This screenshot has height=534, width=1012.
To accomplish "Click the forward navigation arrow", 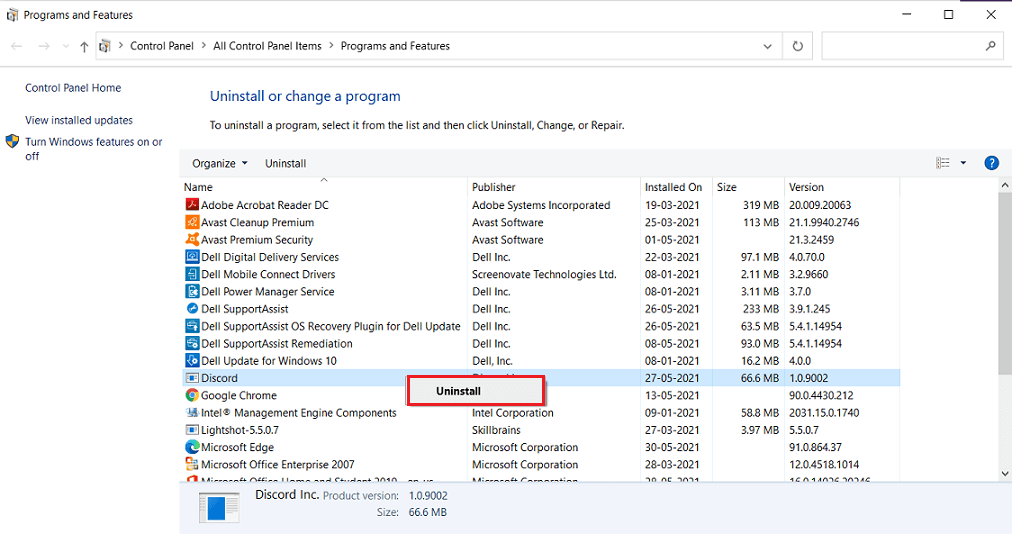I will click(44, 46).
